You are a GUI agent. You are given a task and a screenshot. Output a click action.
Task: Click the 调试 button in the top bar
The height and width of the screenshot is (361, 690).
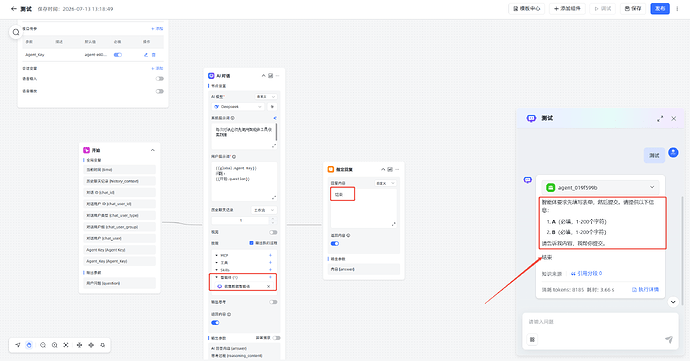pos(603,8)
